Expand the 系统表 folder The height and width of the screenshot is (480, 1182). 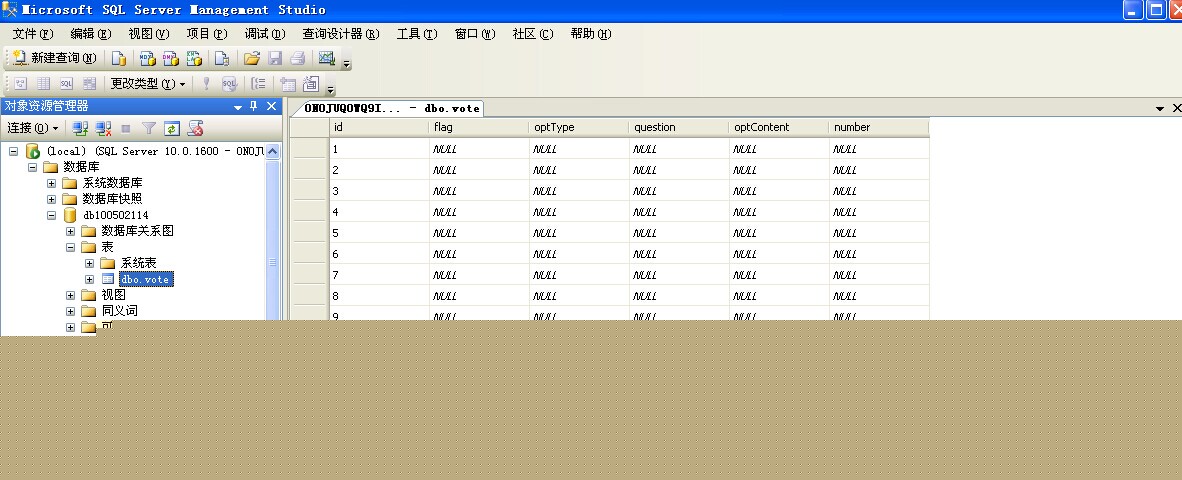[89, 263]
